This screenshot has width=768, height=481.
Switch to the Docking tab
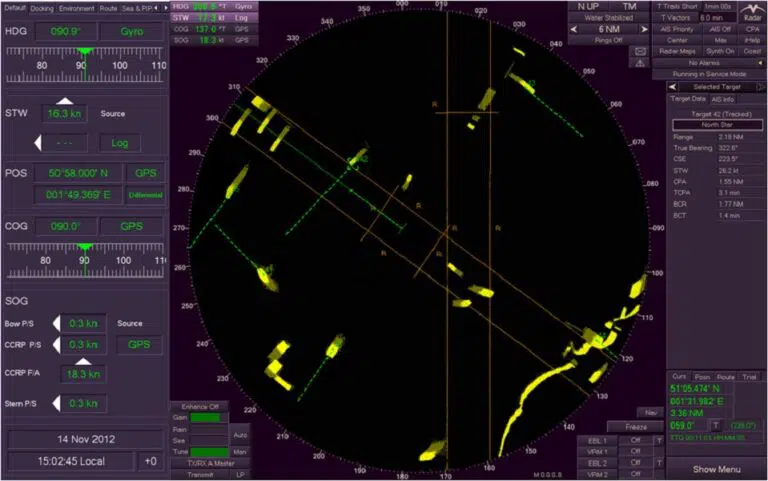click(42, 7)
